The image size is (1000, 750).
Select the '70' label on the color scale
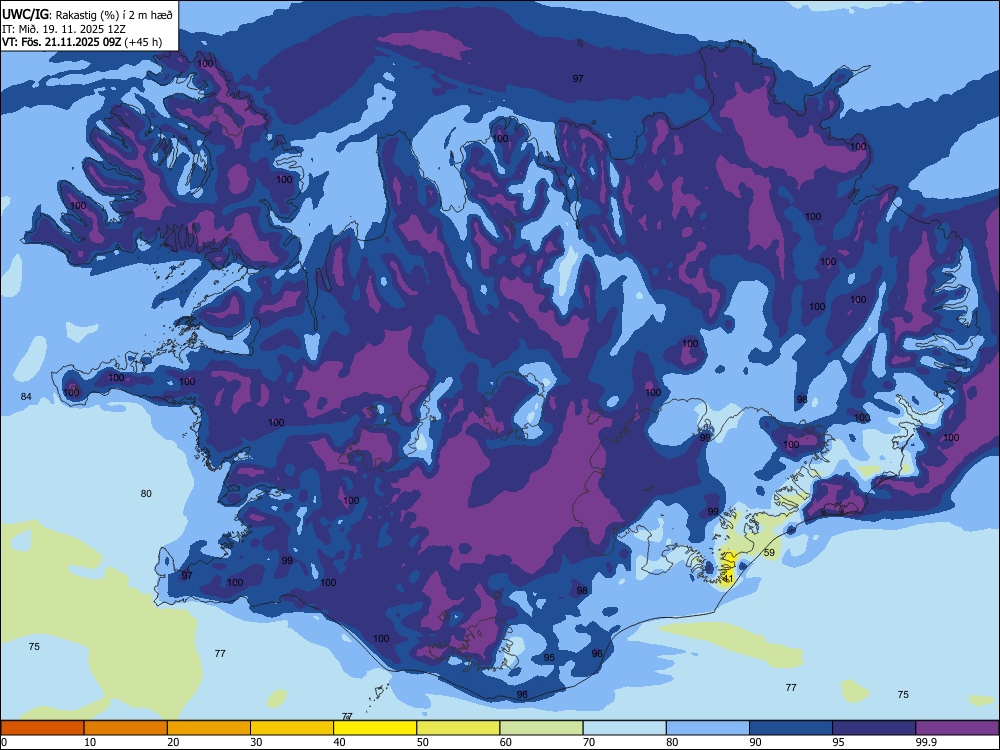(589, 742)
